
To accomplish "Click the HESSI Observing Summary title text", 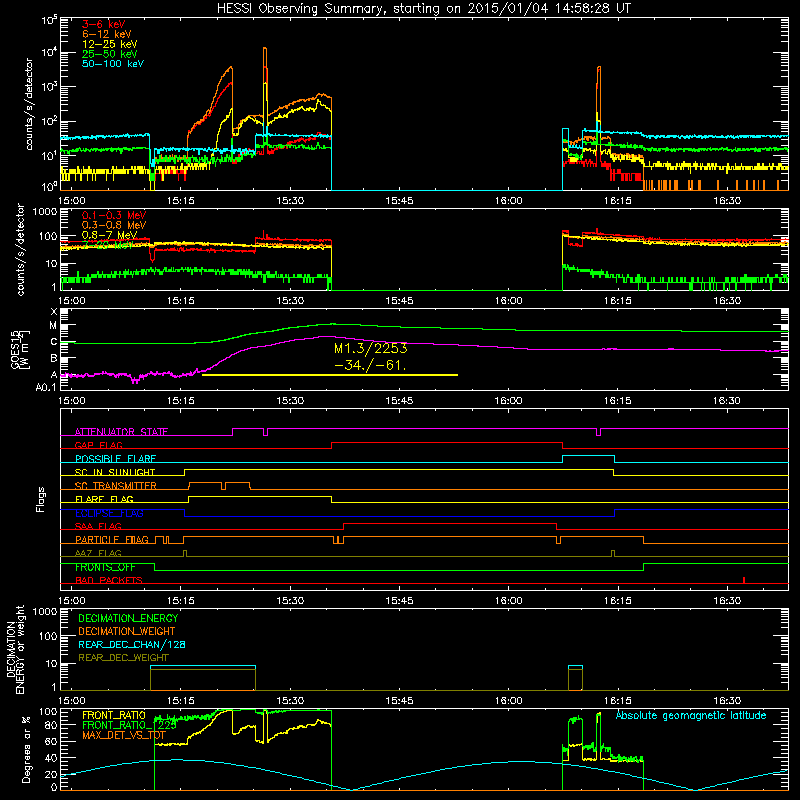I will [424, 8].
